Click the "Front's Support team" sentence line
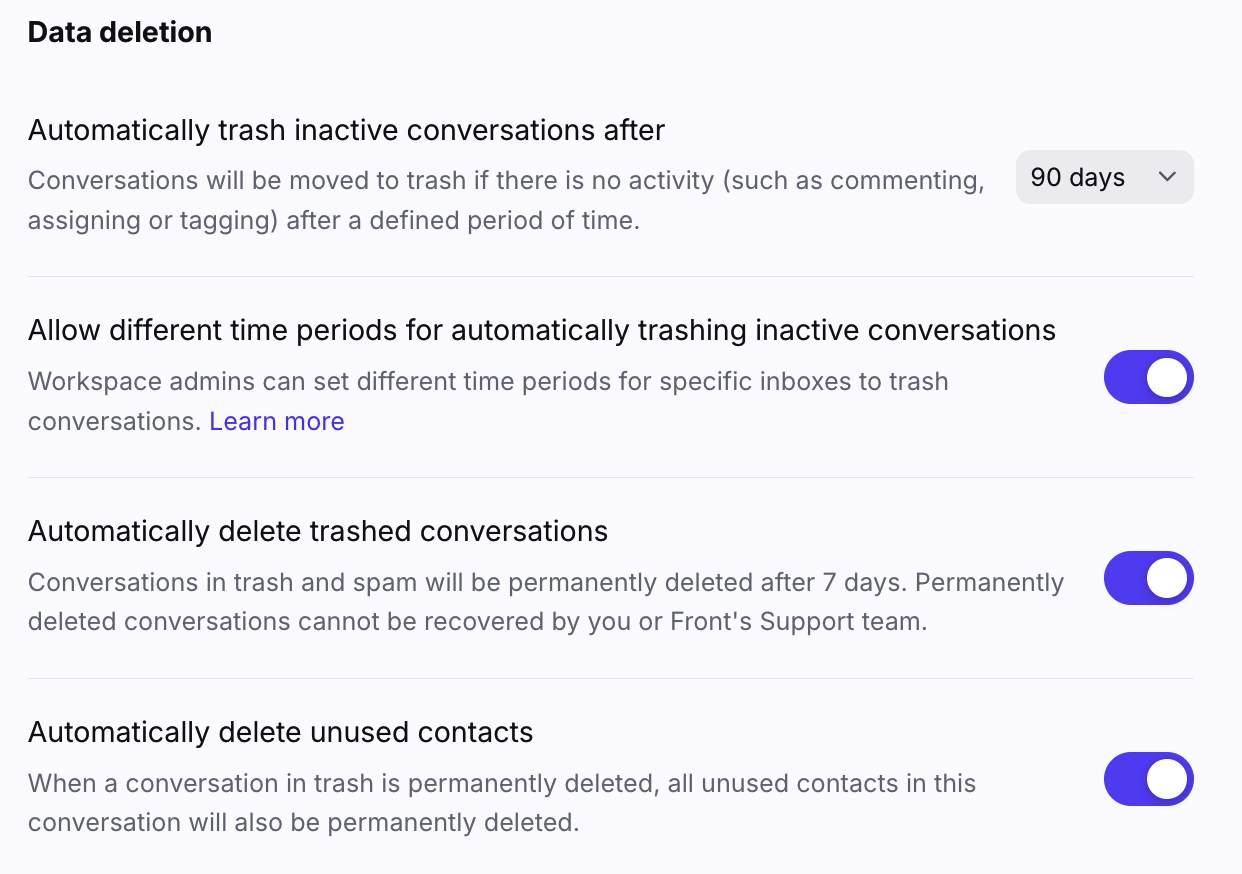This screenshot has height=874, width=1242. click(x=477, y=621)
